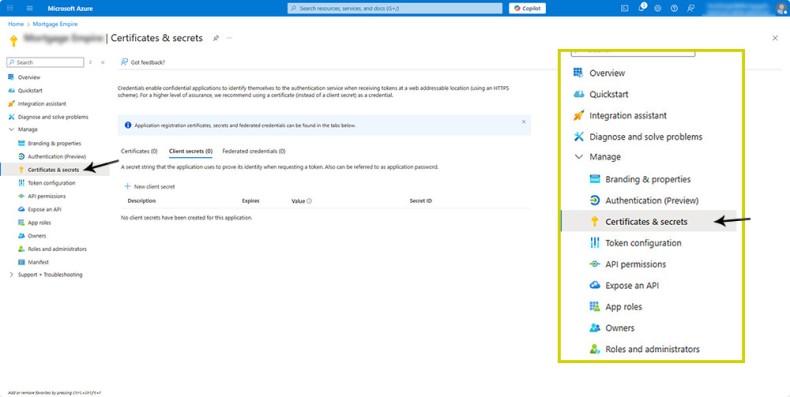Open the app launcher grid icon in the top bar

coord(10,9)
